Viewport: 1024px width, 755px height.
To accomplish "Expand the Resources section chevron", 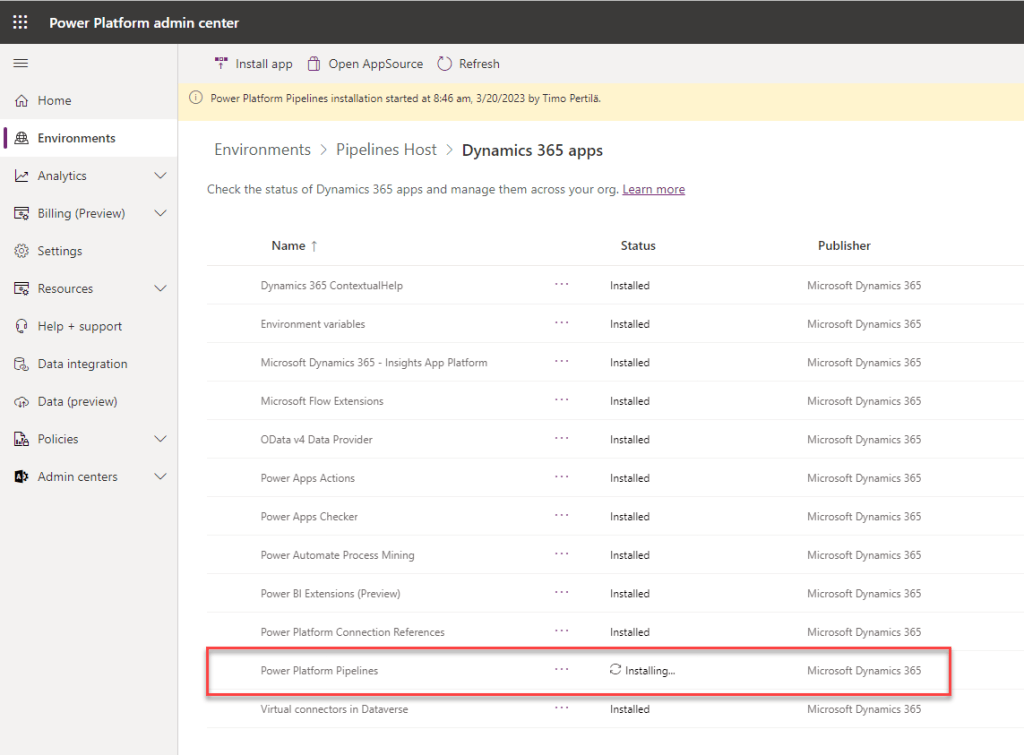I will [x=160, y=289].
